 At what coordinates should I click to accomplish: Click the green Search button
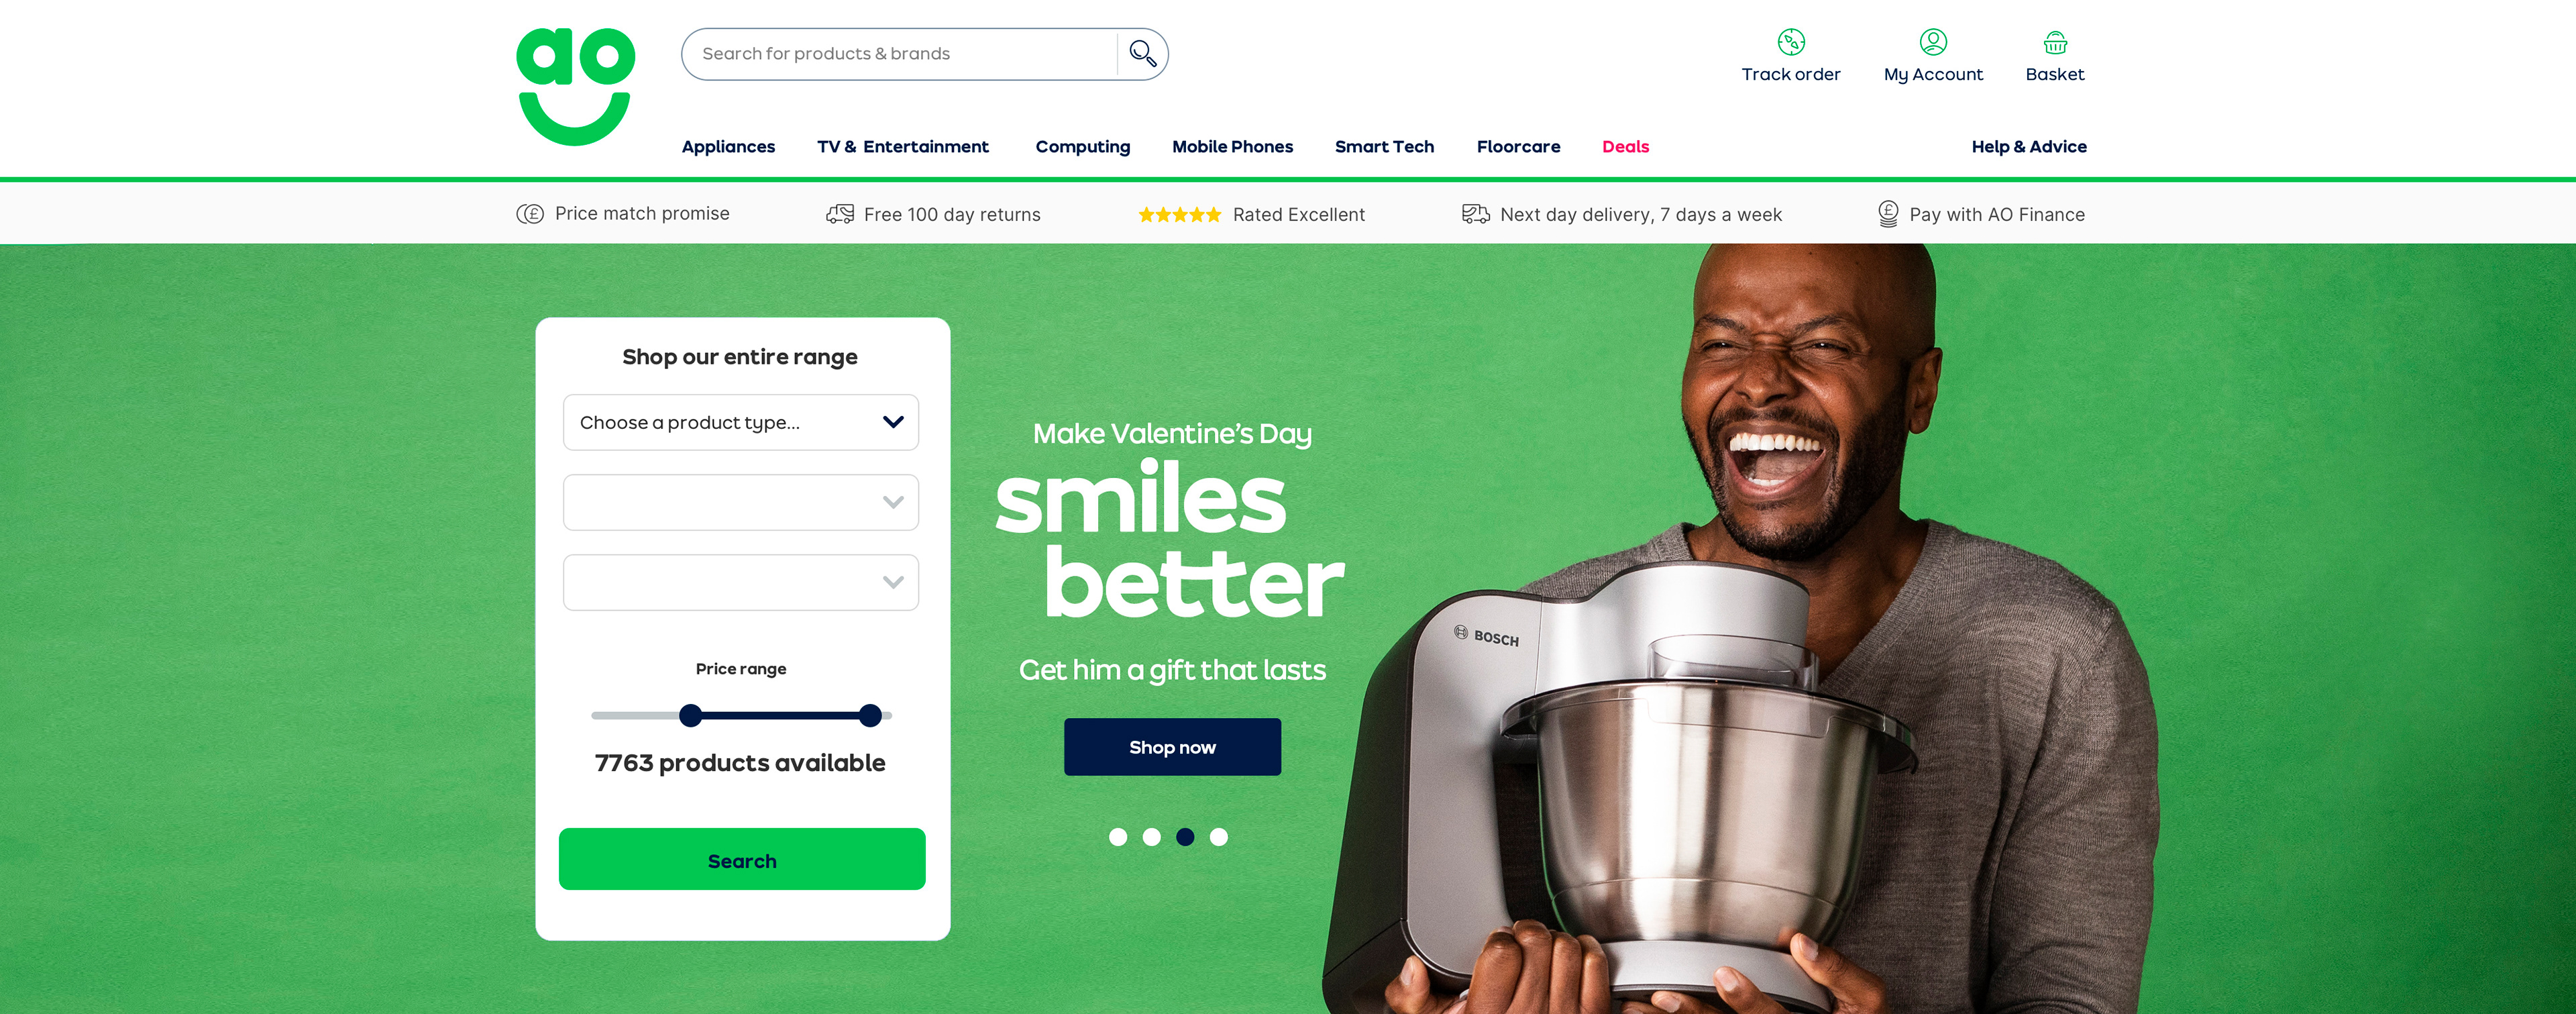(x=741, y=859)
